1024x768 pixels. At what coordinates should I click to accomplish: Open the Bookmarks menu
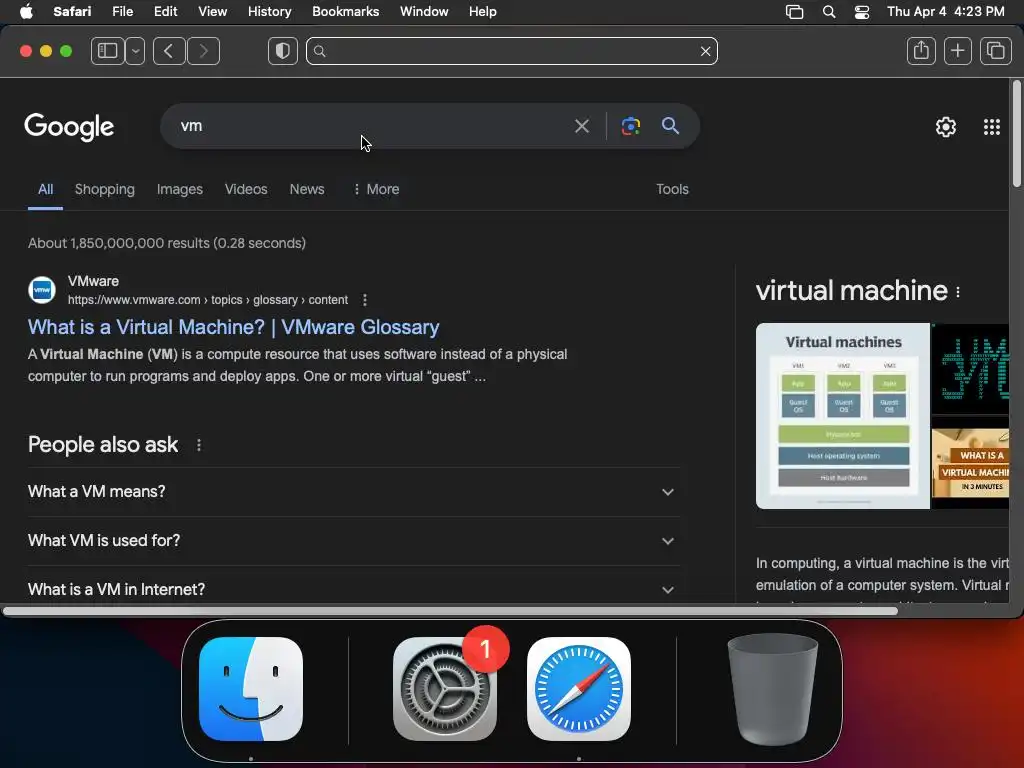345,12
